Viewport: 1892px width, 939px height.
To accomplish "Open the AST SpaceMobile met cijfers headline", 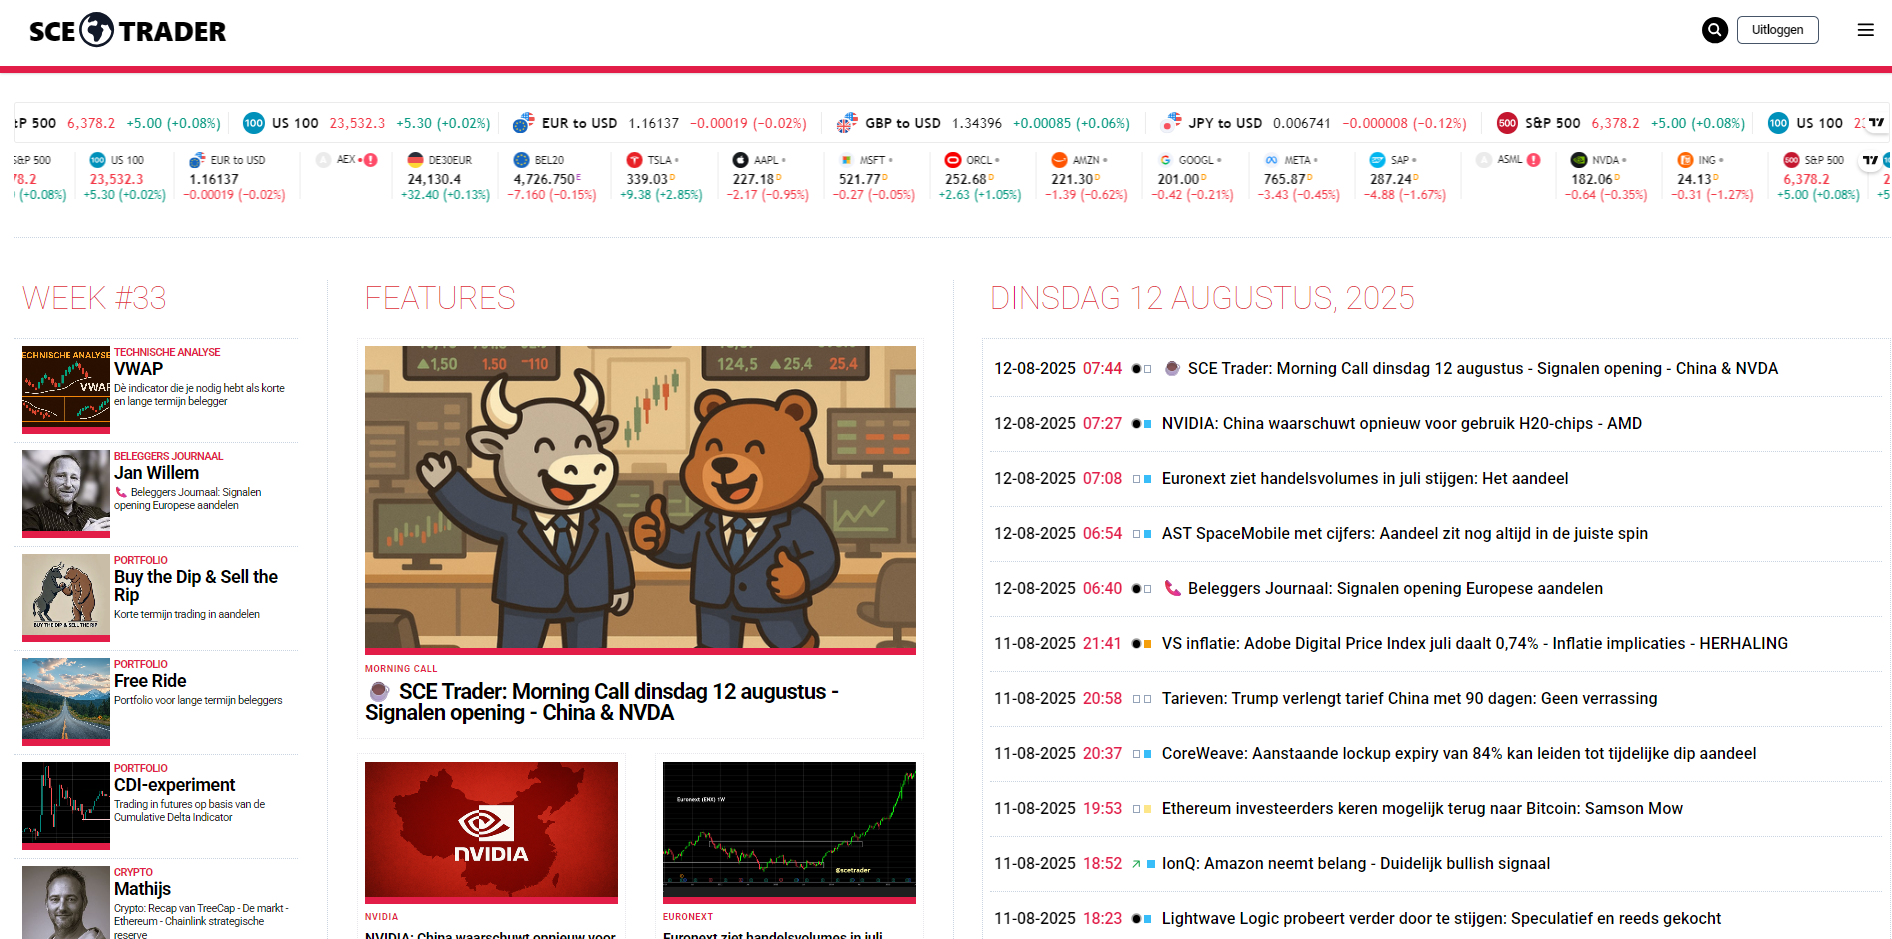I will [x=1405, y=533].
